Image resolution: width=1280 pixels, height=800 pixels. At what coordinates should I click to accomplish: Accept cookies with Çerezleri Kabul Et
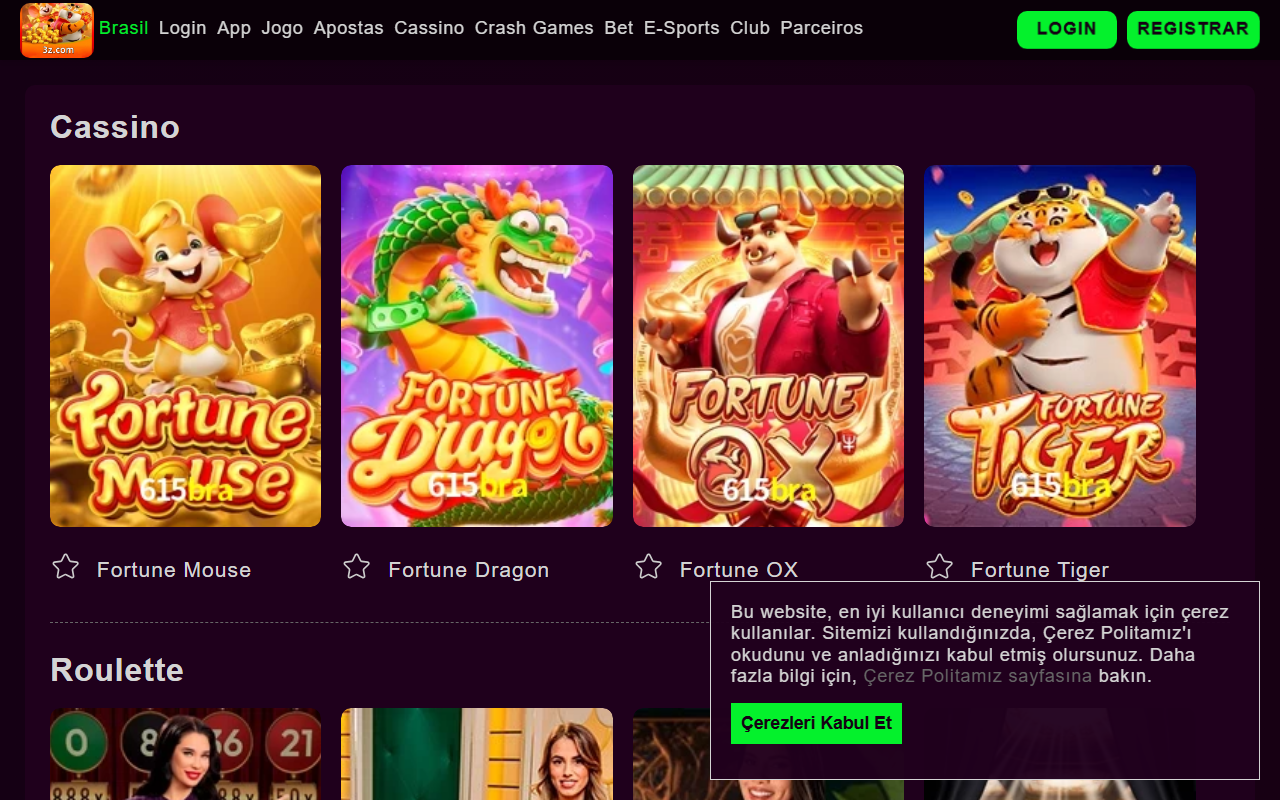tap(816, 723)
